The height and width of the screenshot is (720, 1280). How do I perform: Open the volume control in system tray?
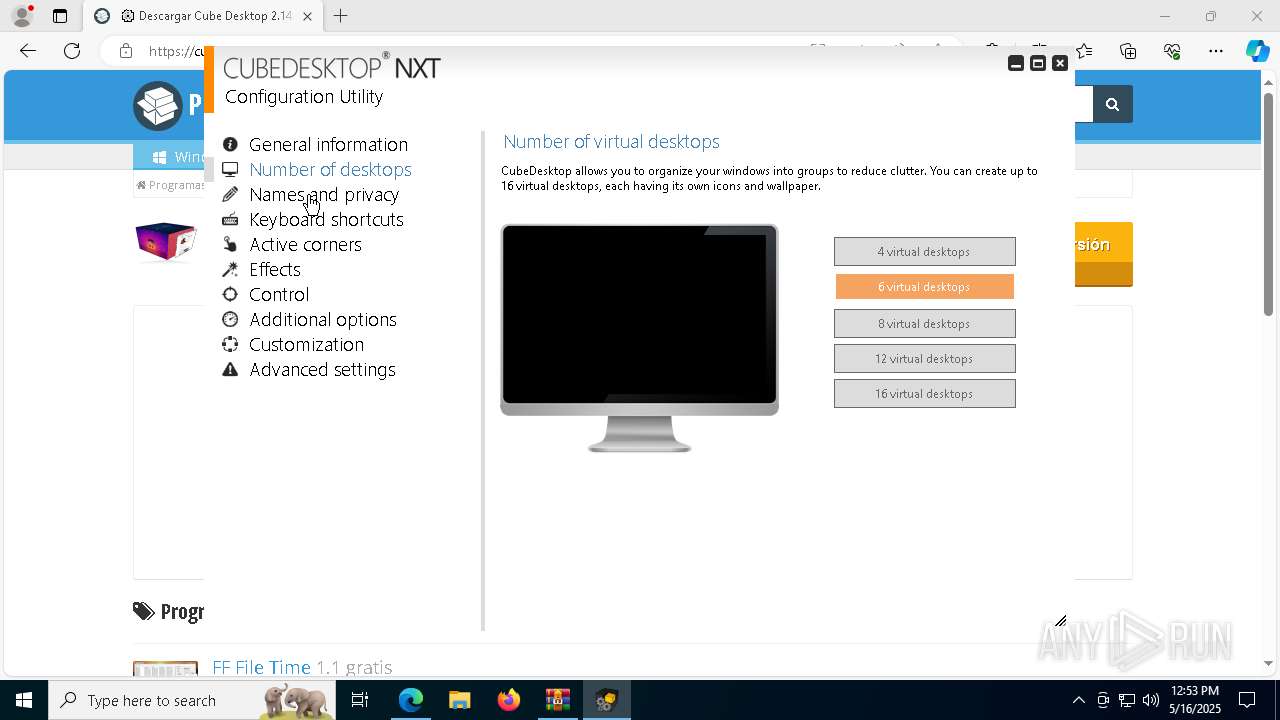tap(1151, 700)
